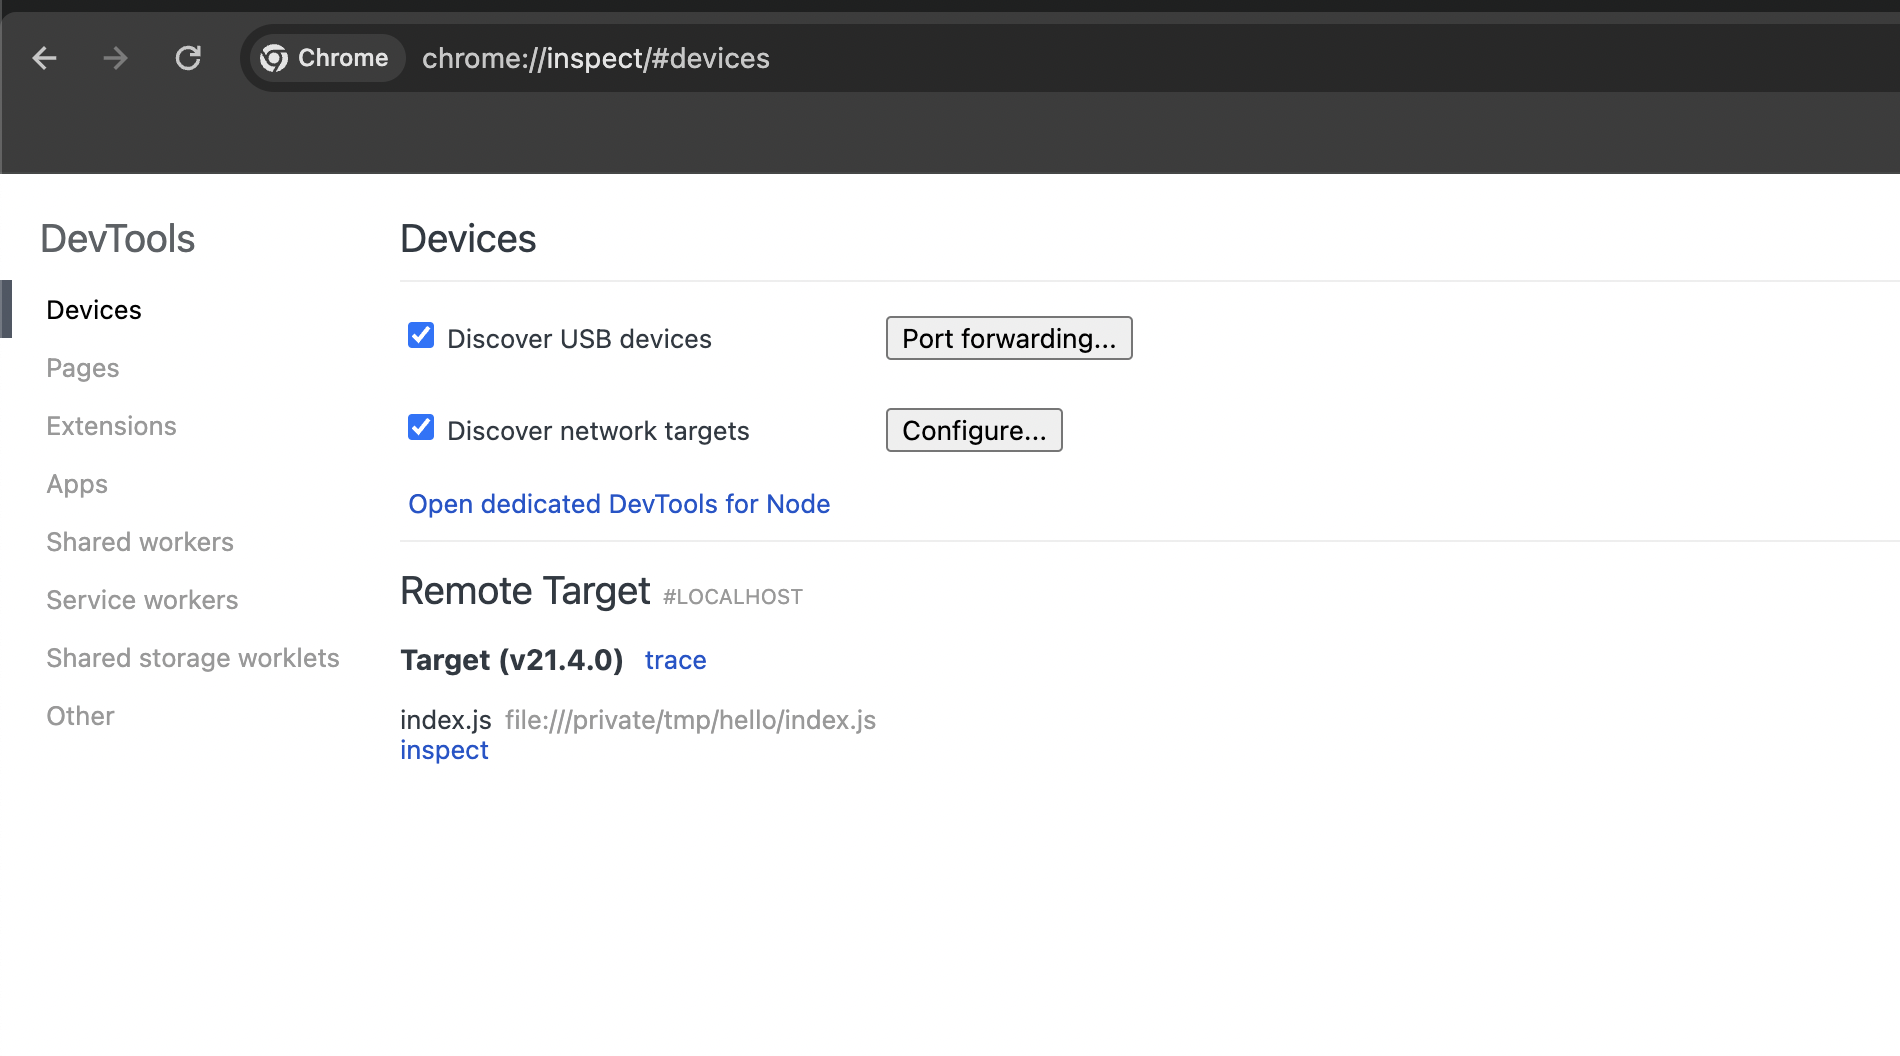Click the browser forward arrow
Image resolution: width=1900 pixels, height=1056 pixels.
point(116,58)
